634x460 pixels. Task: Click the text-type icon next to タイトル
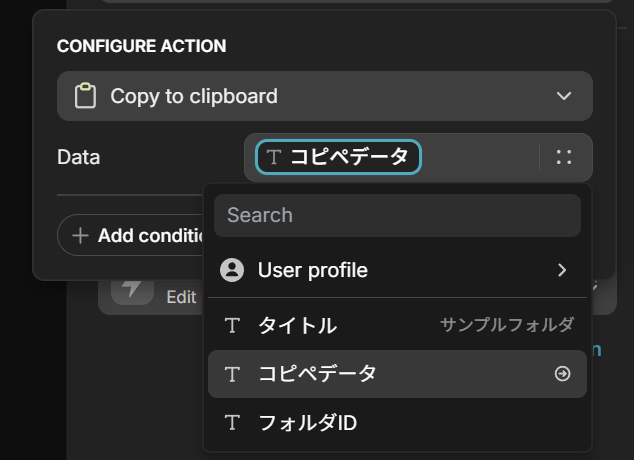tap(232, 325)
